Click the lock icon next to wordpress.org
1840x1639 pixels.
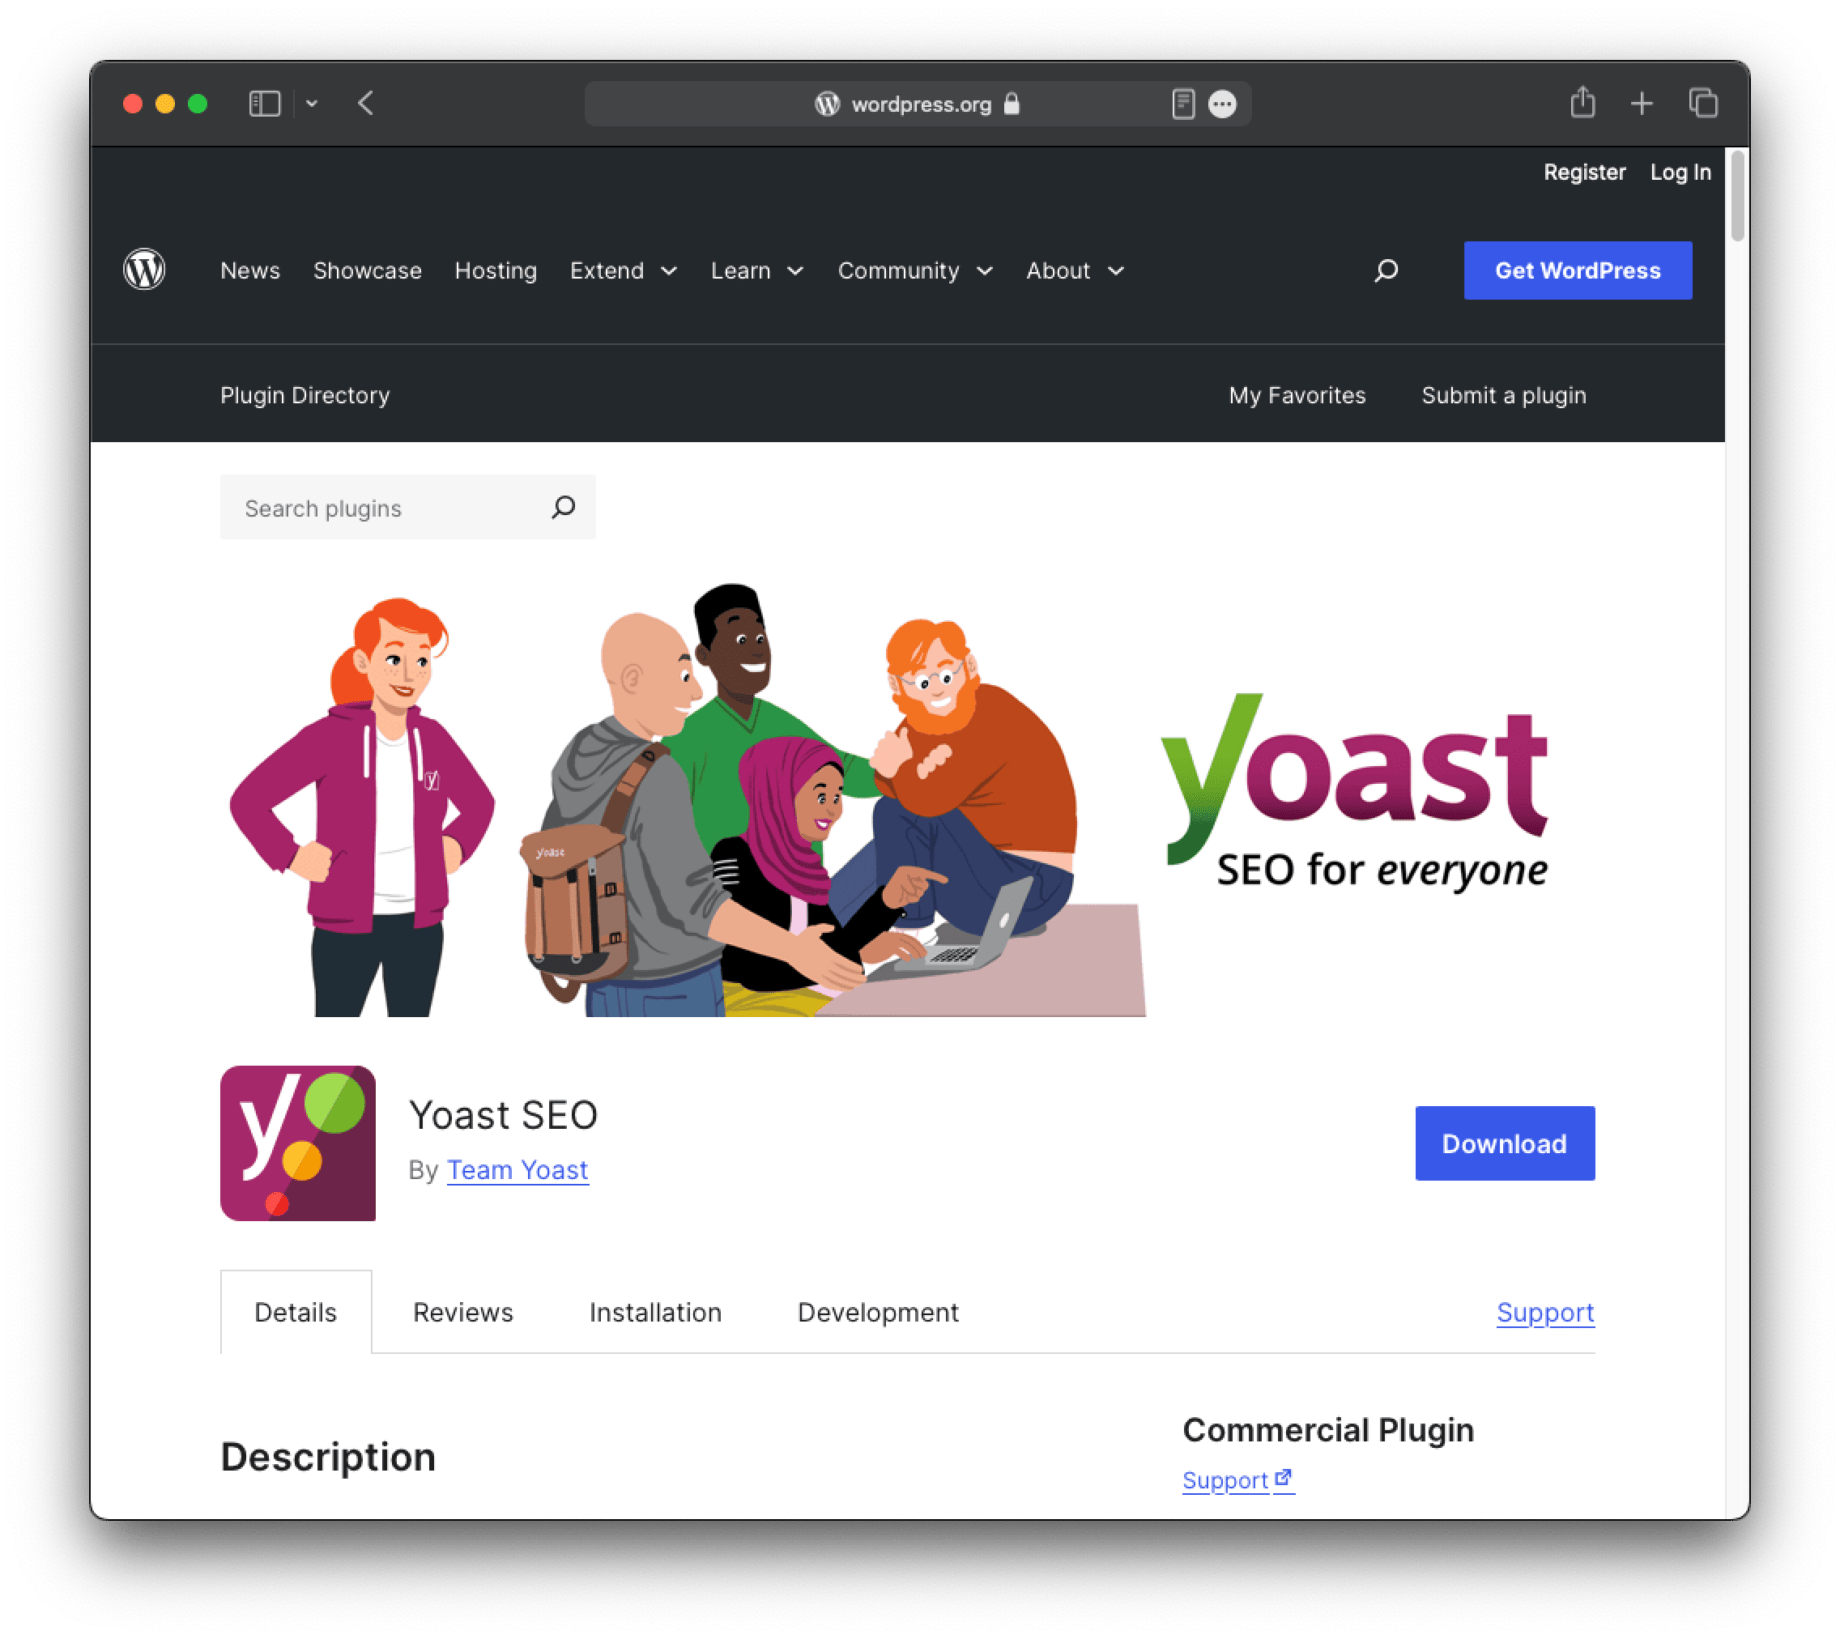click(1010, 104)
